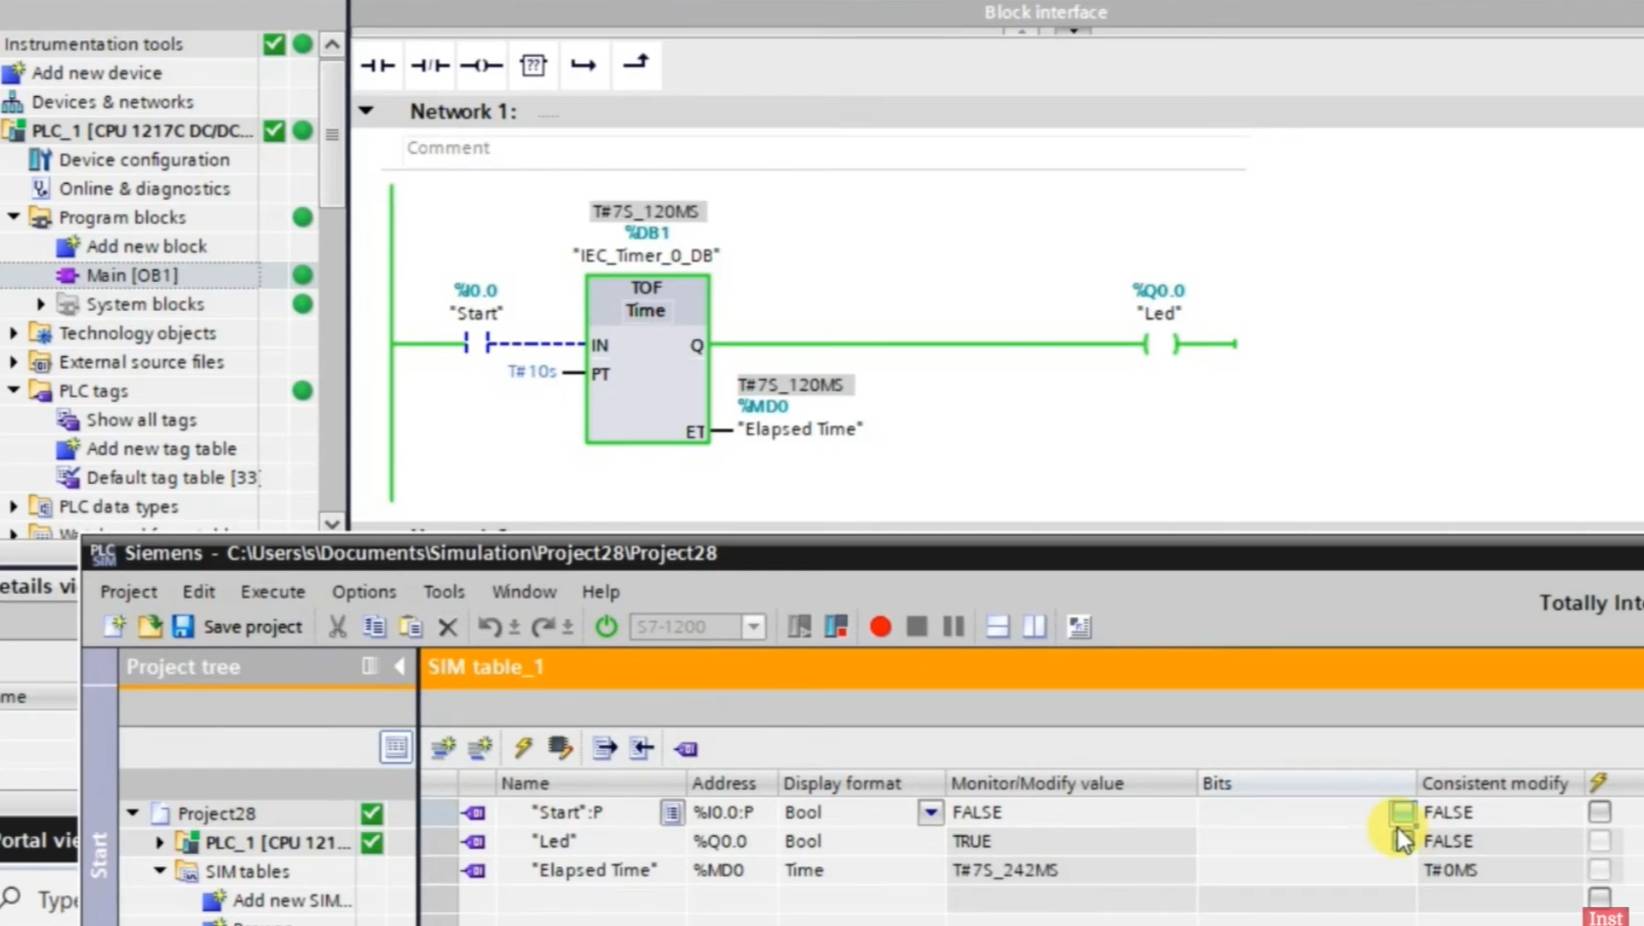Collapse the SIM tables node
This screenshot has width=1644, height=926.
[x=160, y=871]
